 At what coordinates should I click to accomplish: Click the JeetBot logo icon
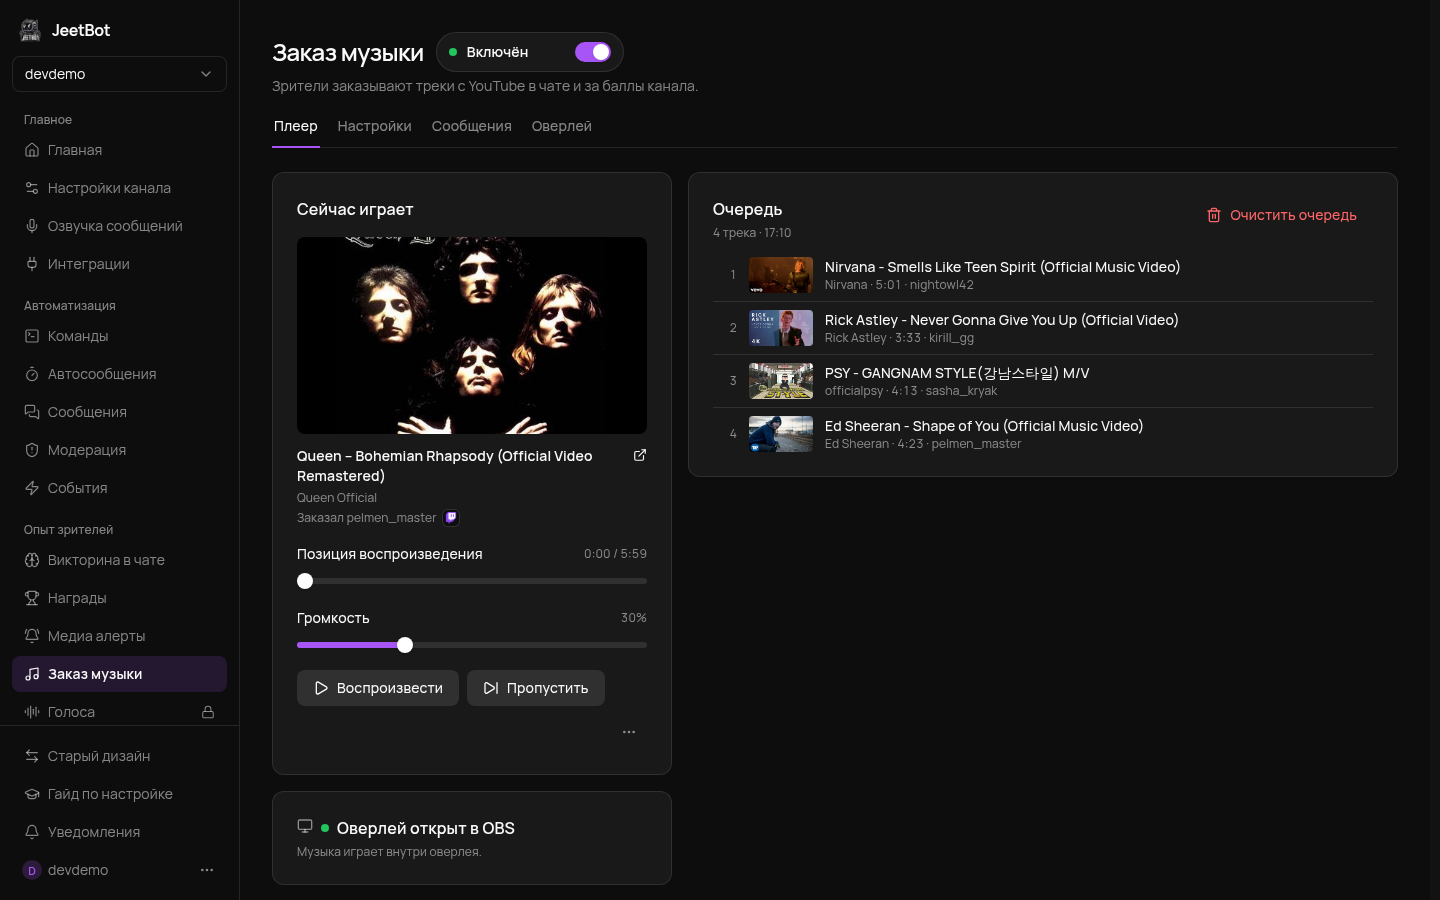coord(30,30)
